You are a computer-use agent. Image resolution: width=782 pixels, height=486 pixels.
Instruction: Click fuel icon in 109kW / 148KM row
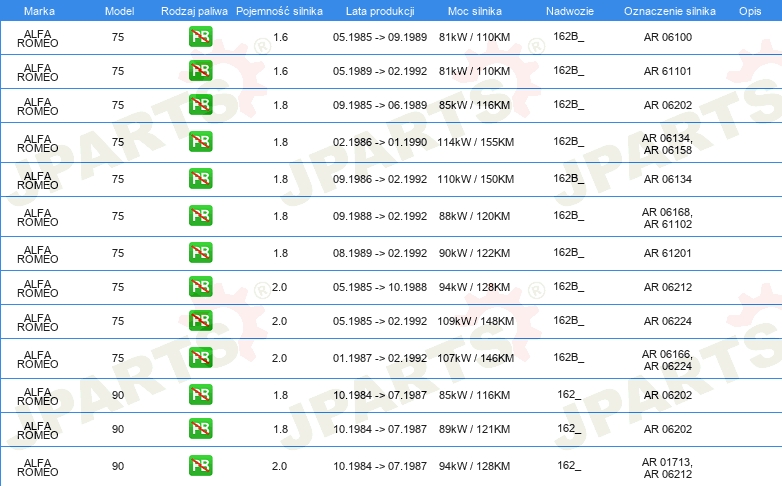pyautogui.click(x=200, y=320)
